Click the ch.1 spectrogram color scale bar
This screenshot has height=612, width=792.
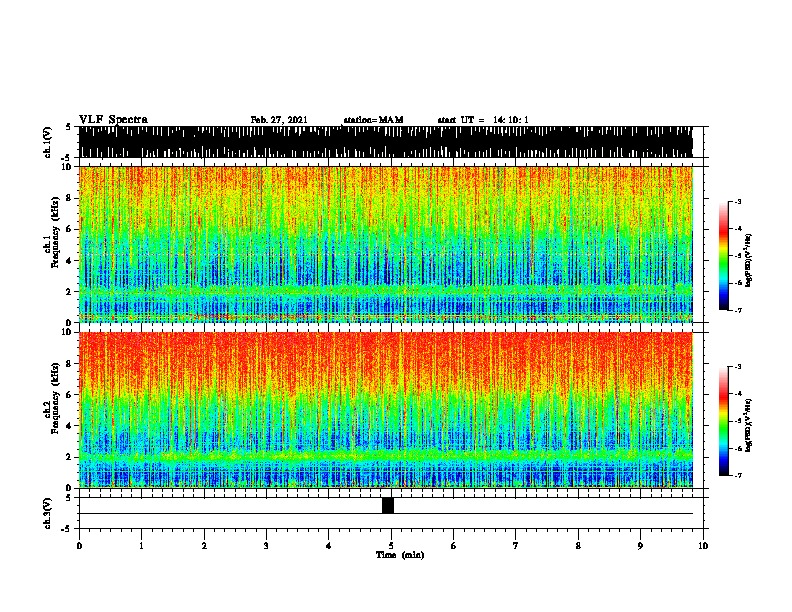point(723,256)
